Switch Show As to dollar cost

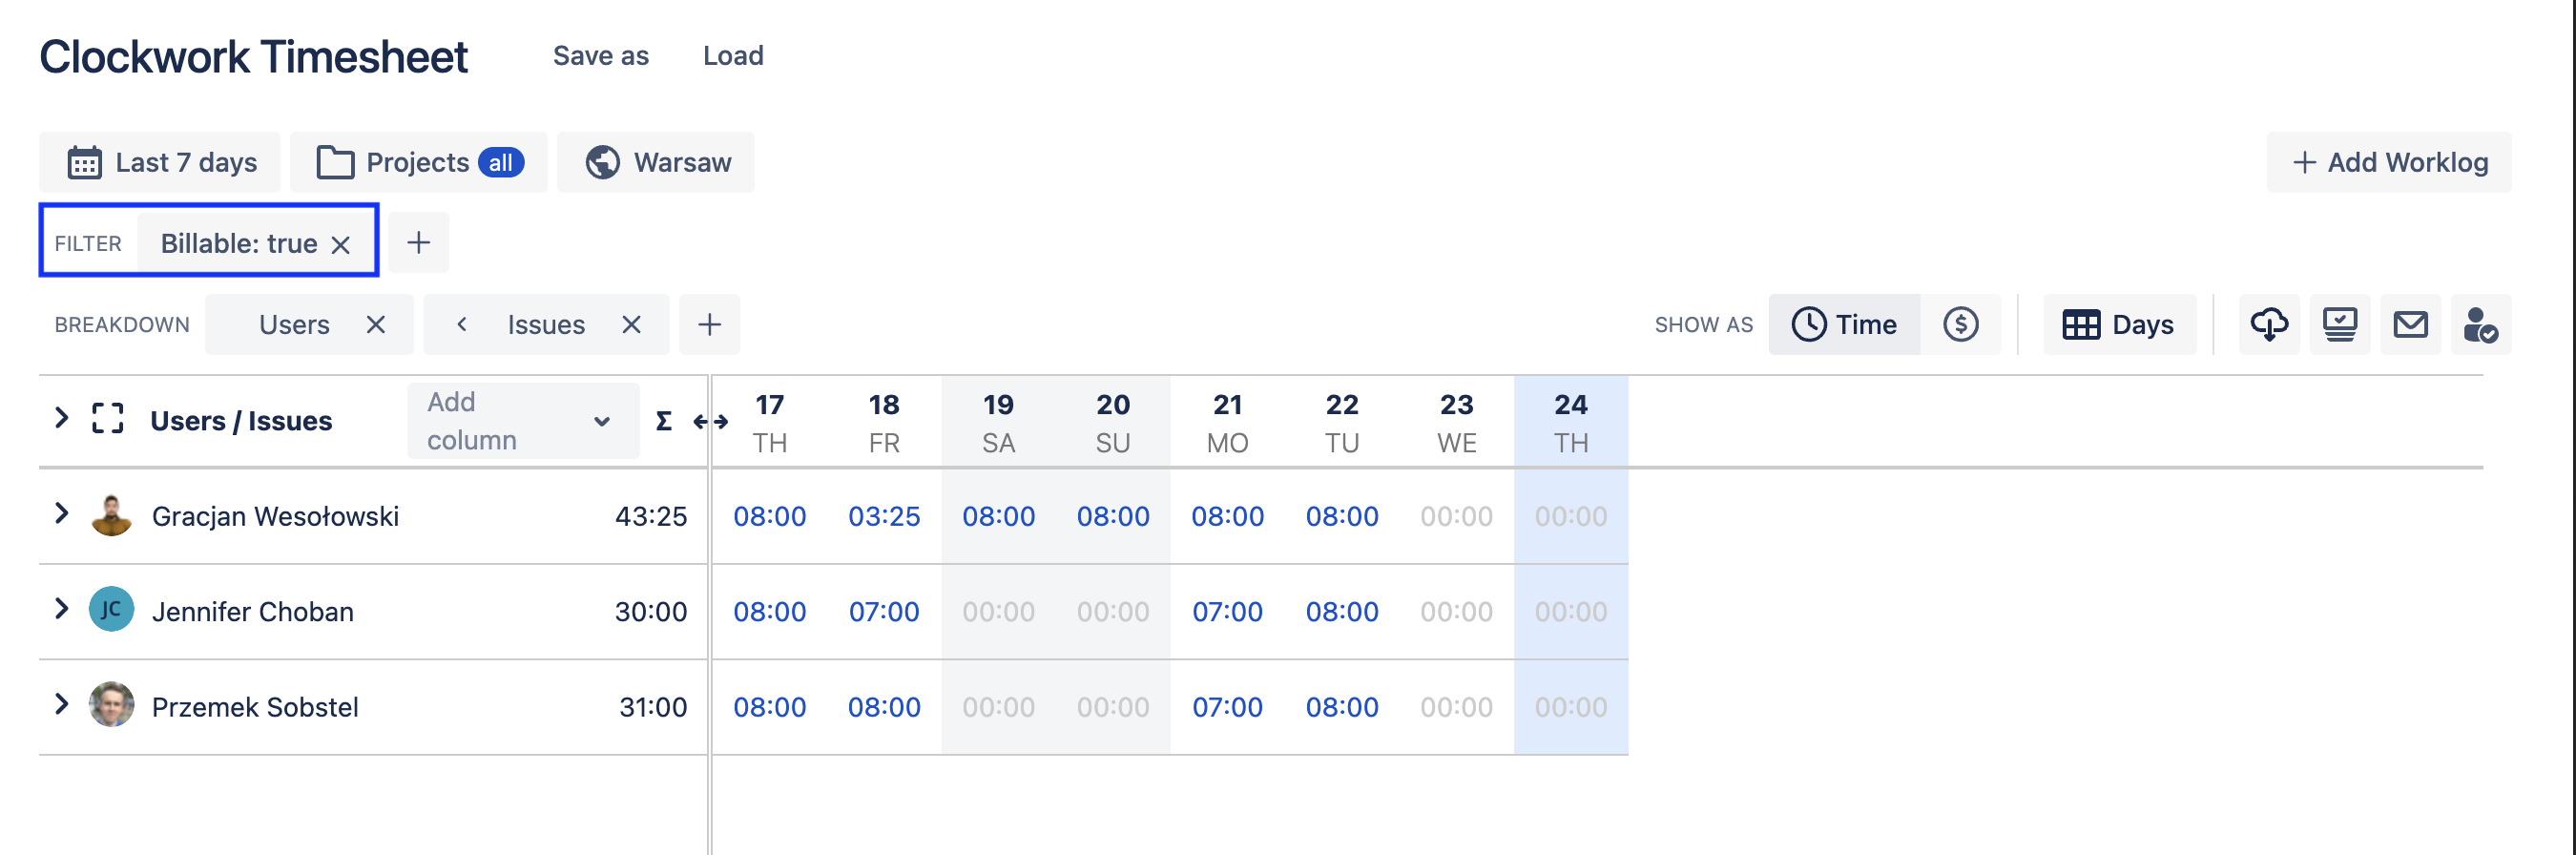1960,324
